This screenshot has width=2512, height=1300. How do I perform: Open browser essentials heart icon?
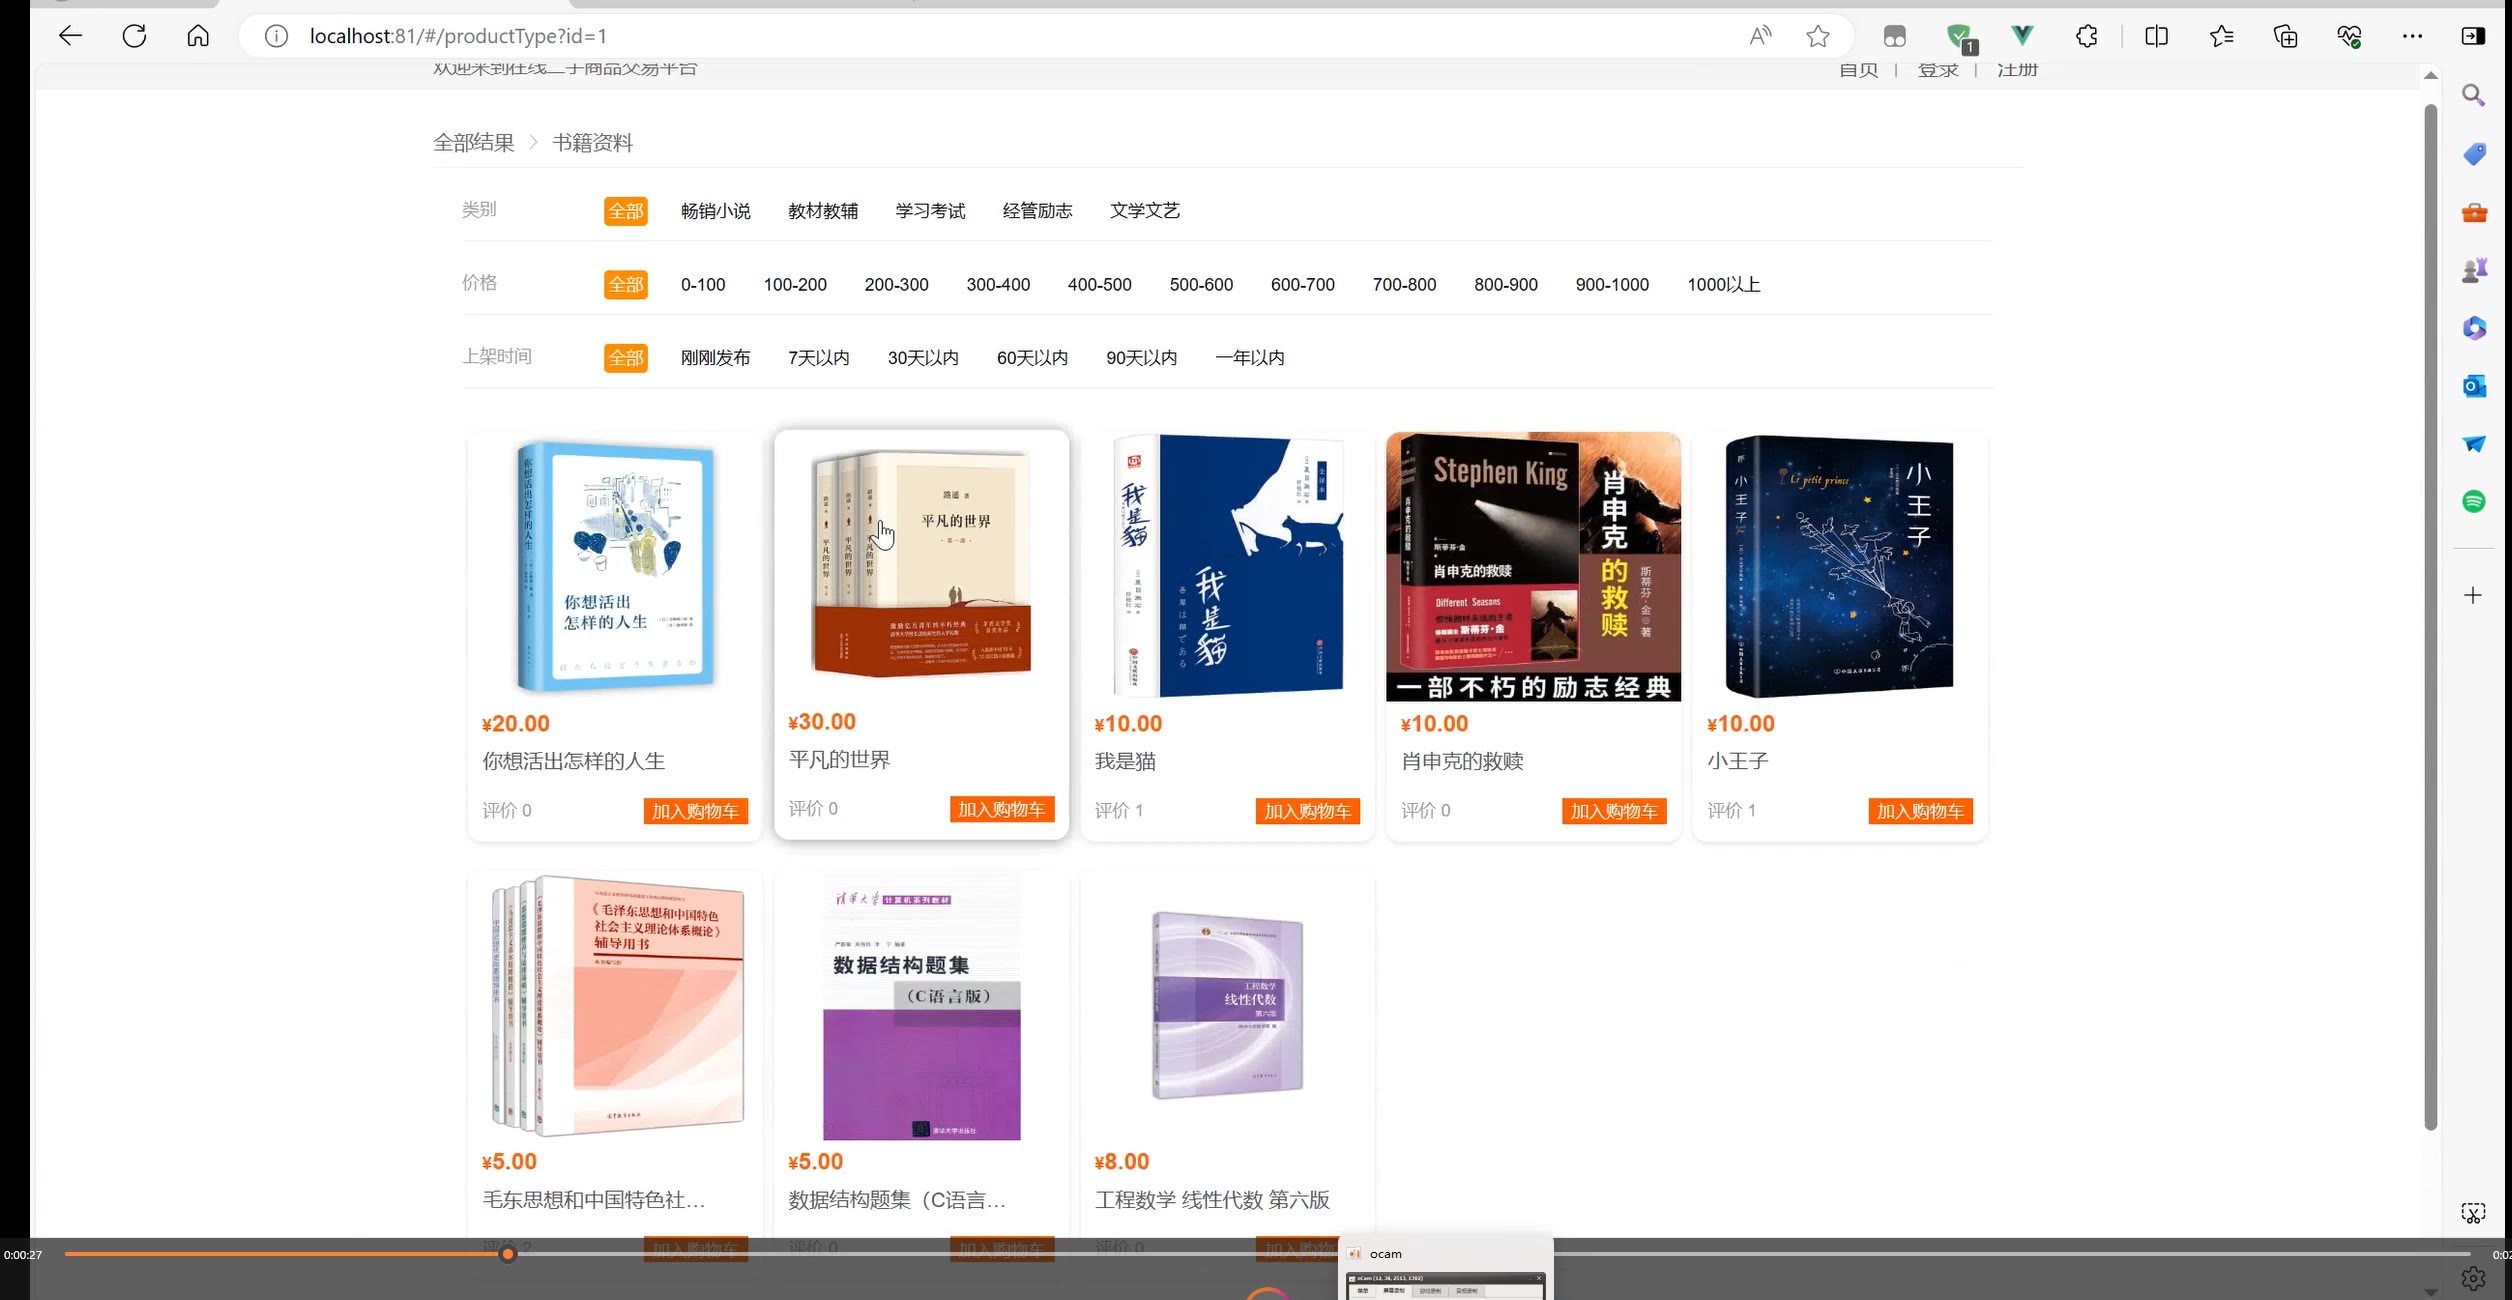[x=2349, y=36]
